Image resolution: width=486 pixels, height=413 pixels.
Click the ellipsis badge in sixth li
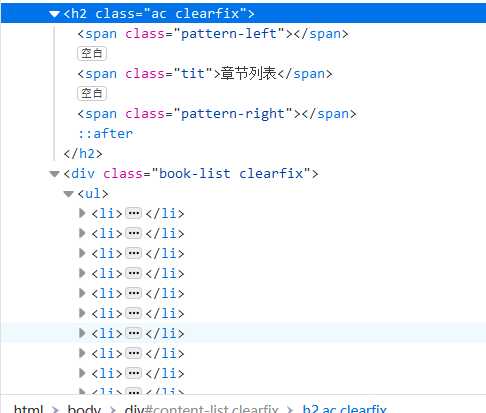pyautogui.click(x=134, y=313)
